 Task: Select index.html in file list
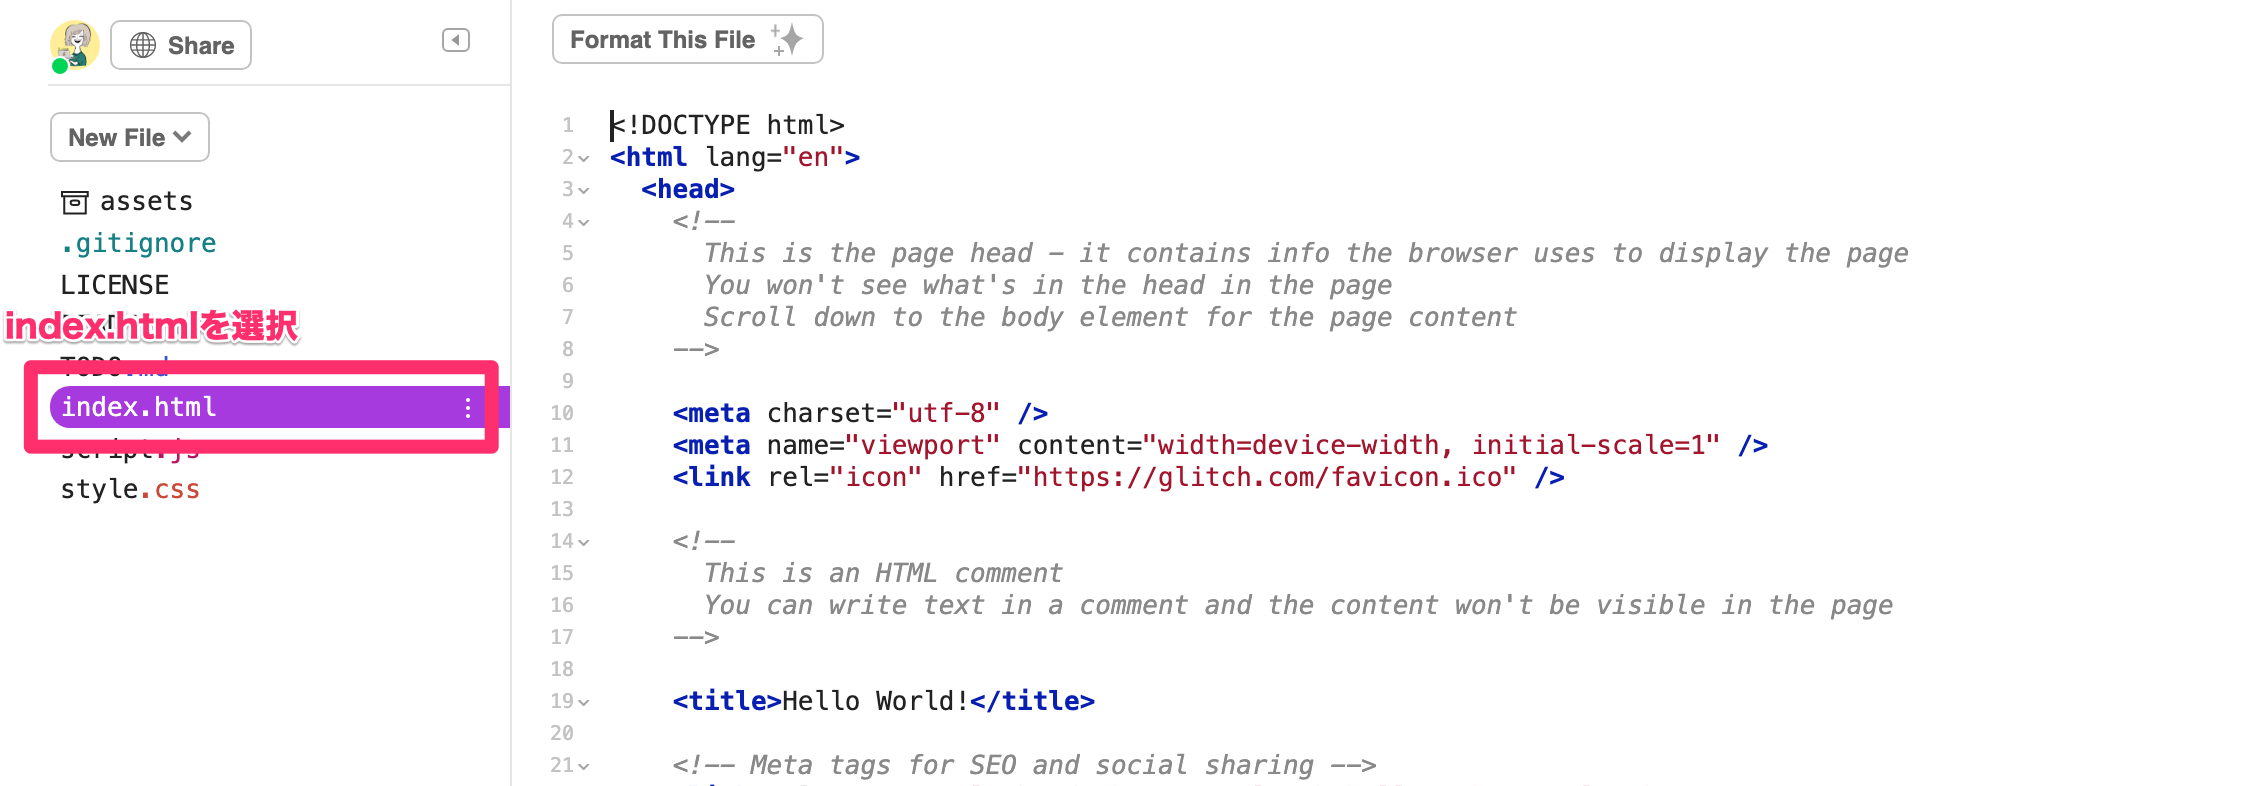tap(139, 407)
